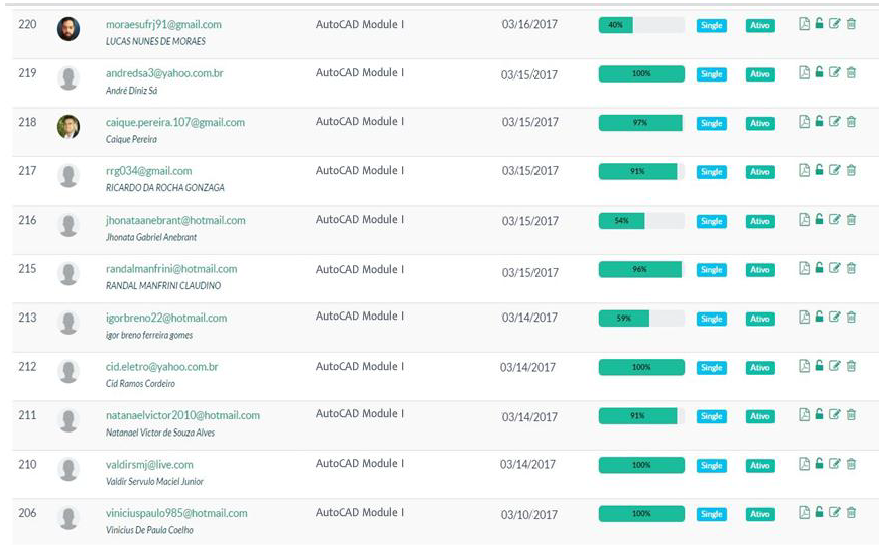Remove row 212 with the trash icon
Viewport: 881px width, 545px height.
pos(851,366)
